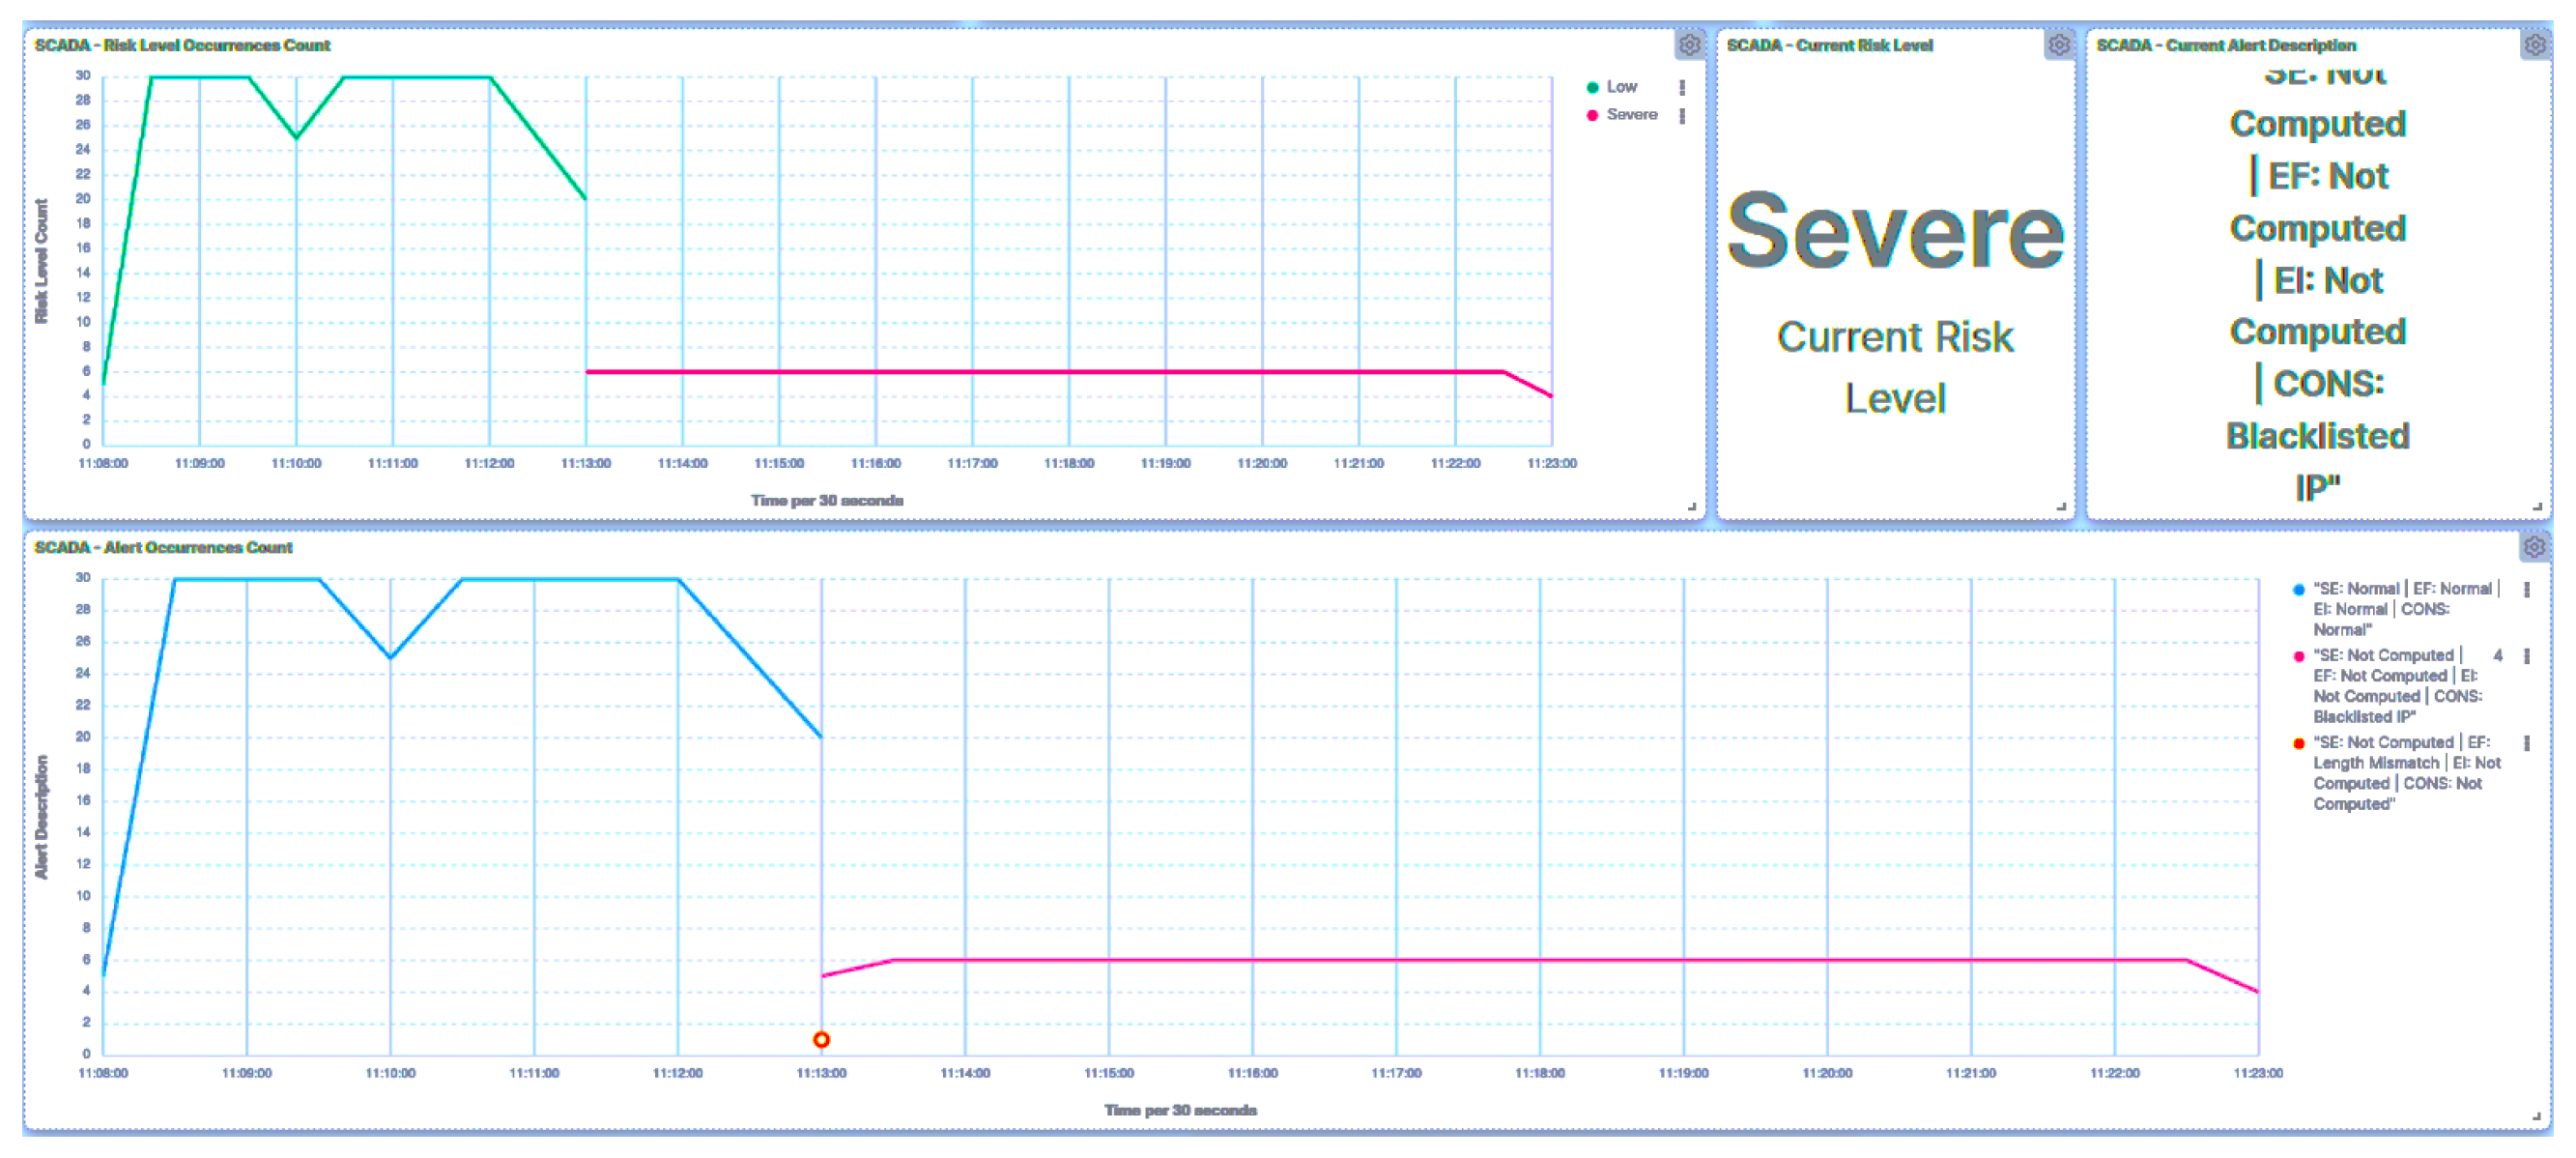
Task: Open gear settings for Risk Level Occurrences panel
Action: coord(1689,45)
